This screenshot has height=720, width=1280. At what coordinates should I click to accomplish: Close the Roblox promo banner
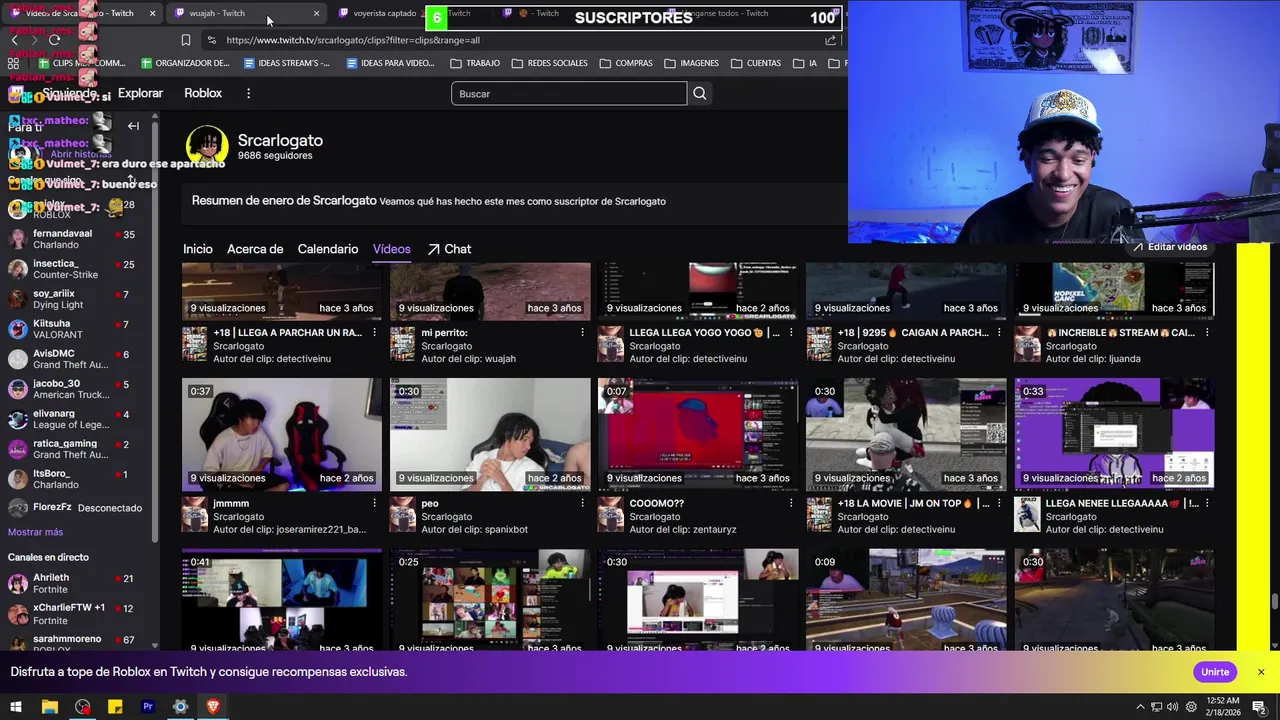(x=1261, y=672)
